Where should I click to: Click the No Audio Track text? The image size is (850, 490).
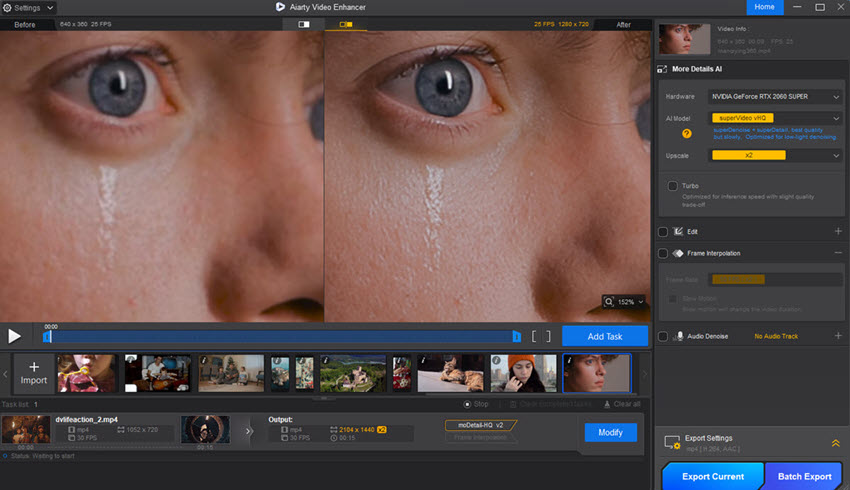(x=776, y=337)
